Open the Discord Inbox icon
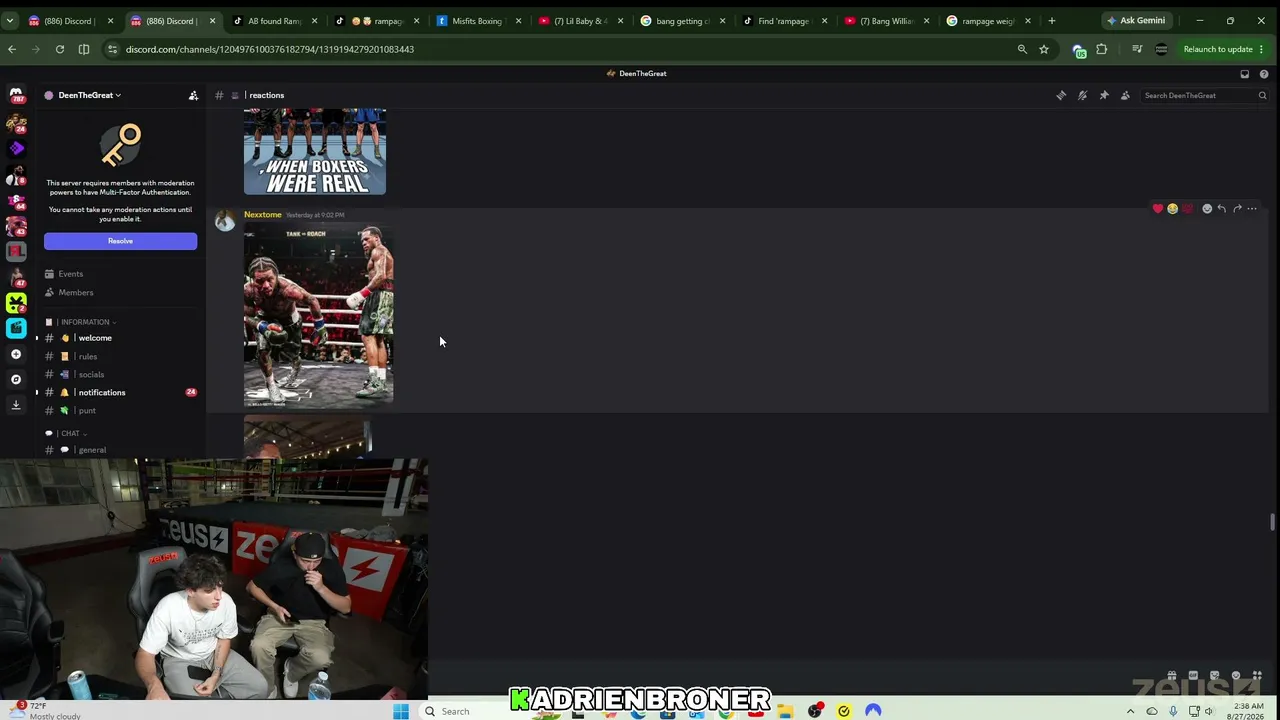This screenshot has width=1280, height=720. [1245, 73]
